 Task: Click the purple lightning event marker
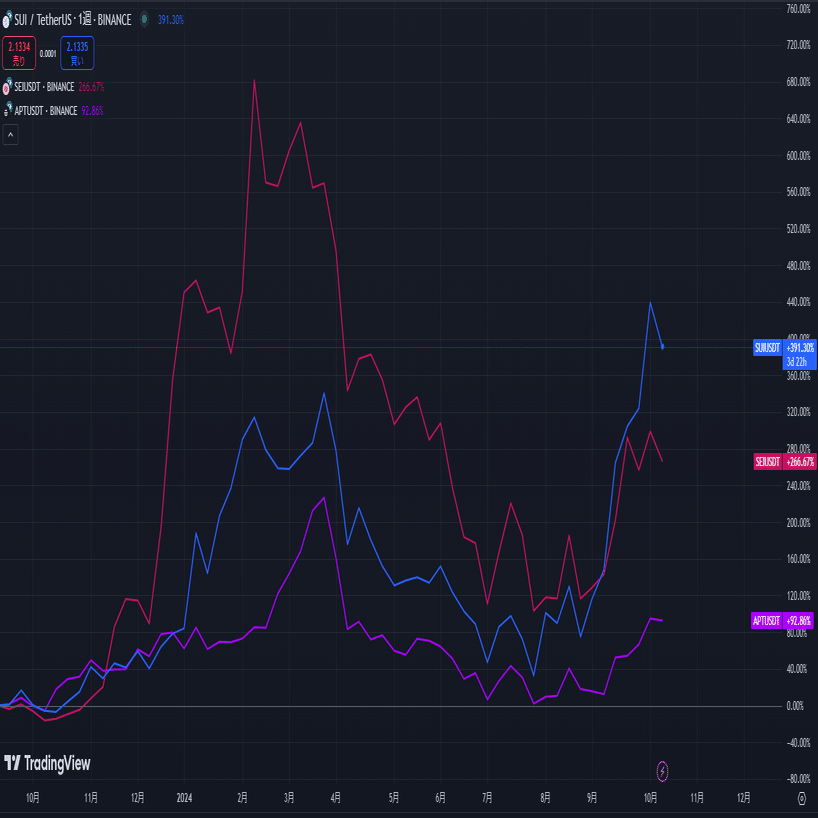662,771
